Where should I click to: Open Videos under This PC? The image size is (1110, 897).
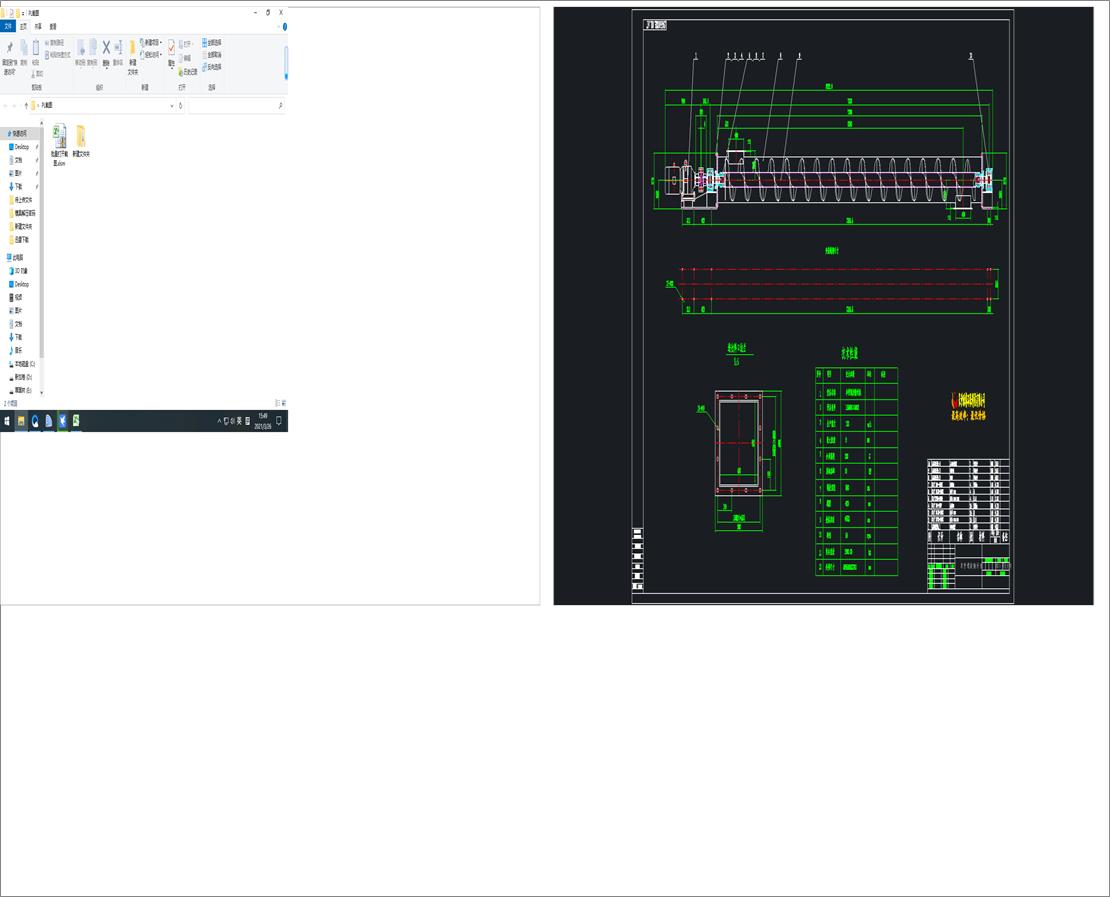pos(18,297)
